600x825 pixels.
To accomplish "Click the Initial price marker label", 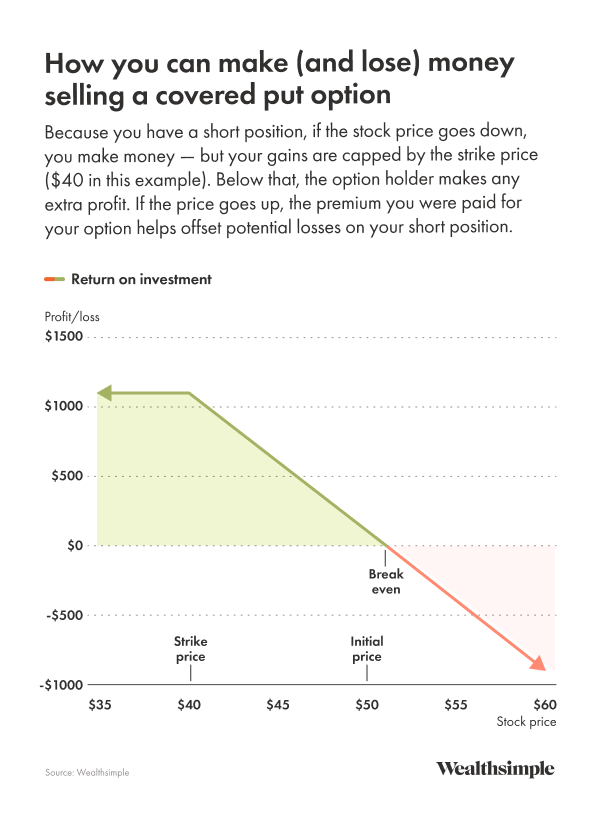I will point(366,649).
